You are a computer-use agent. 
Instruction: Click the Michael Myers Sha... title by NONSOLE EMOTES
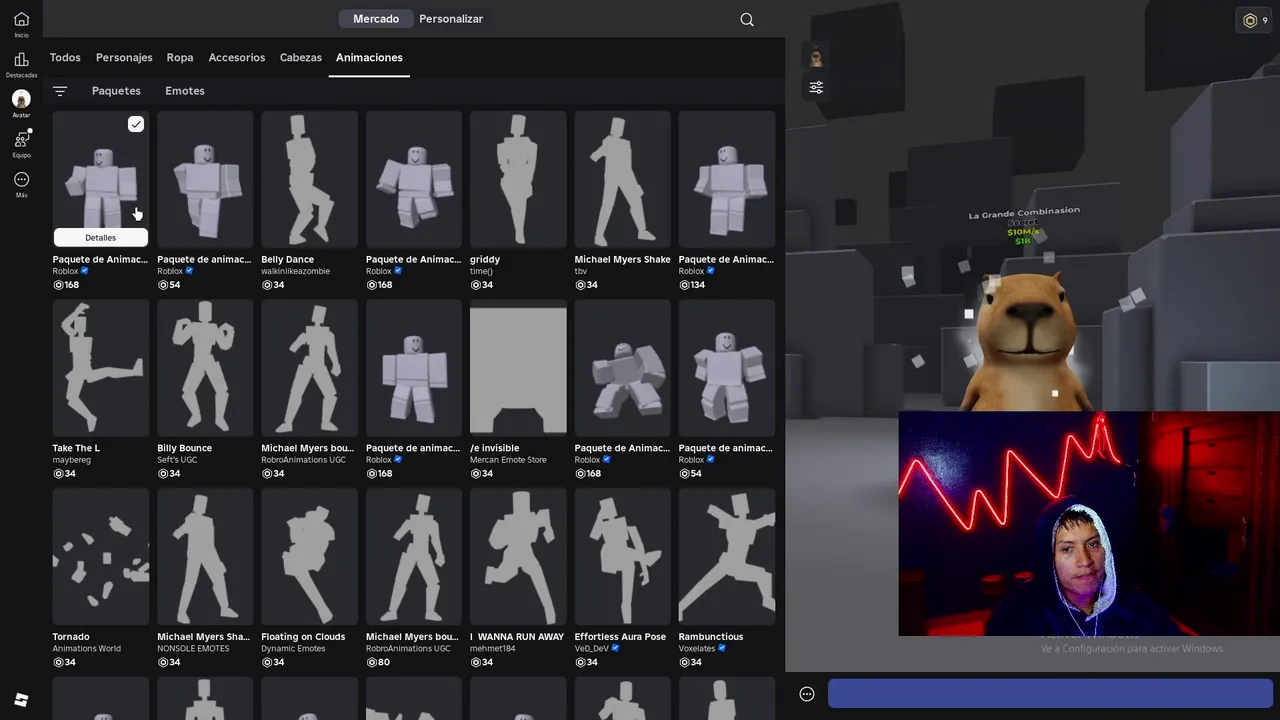coord(204,637)
